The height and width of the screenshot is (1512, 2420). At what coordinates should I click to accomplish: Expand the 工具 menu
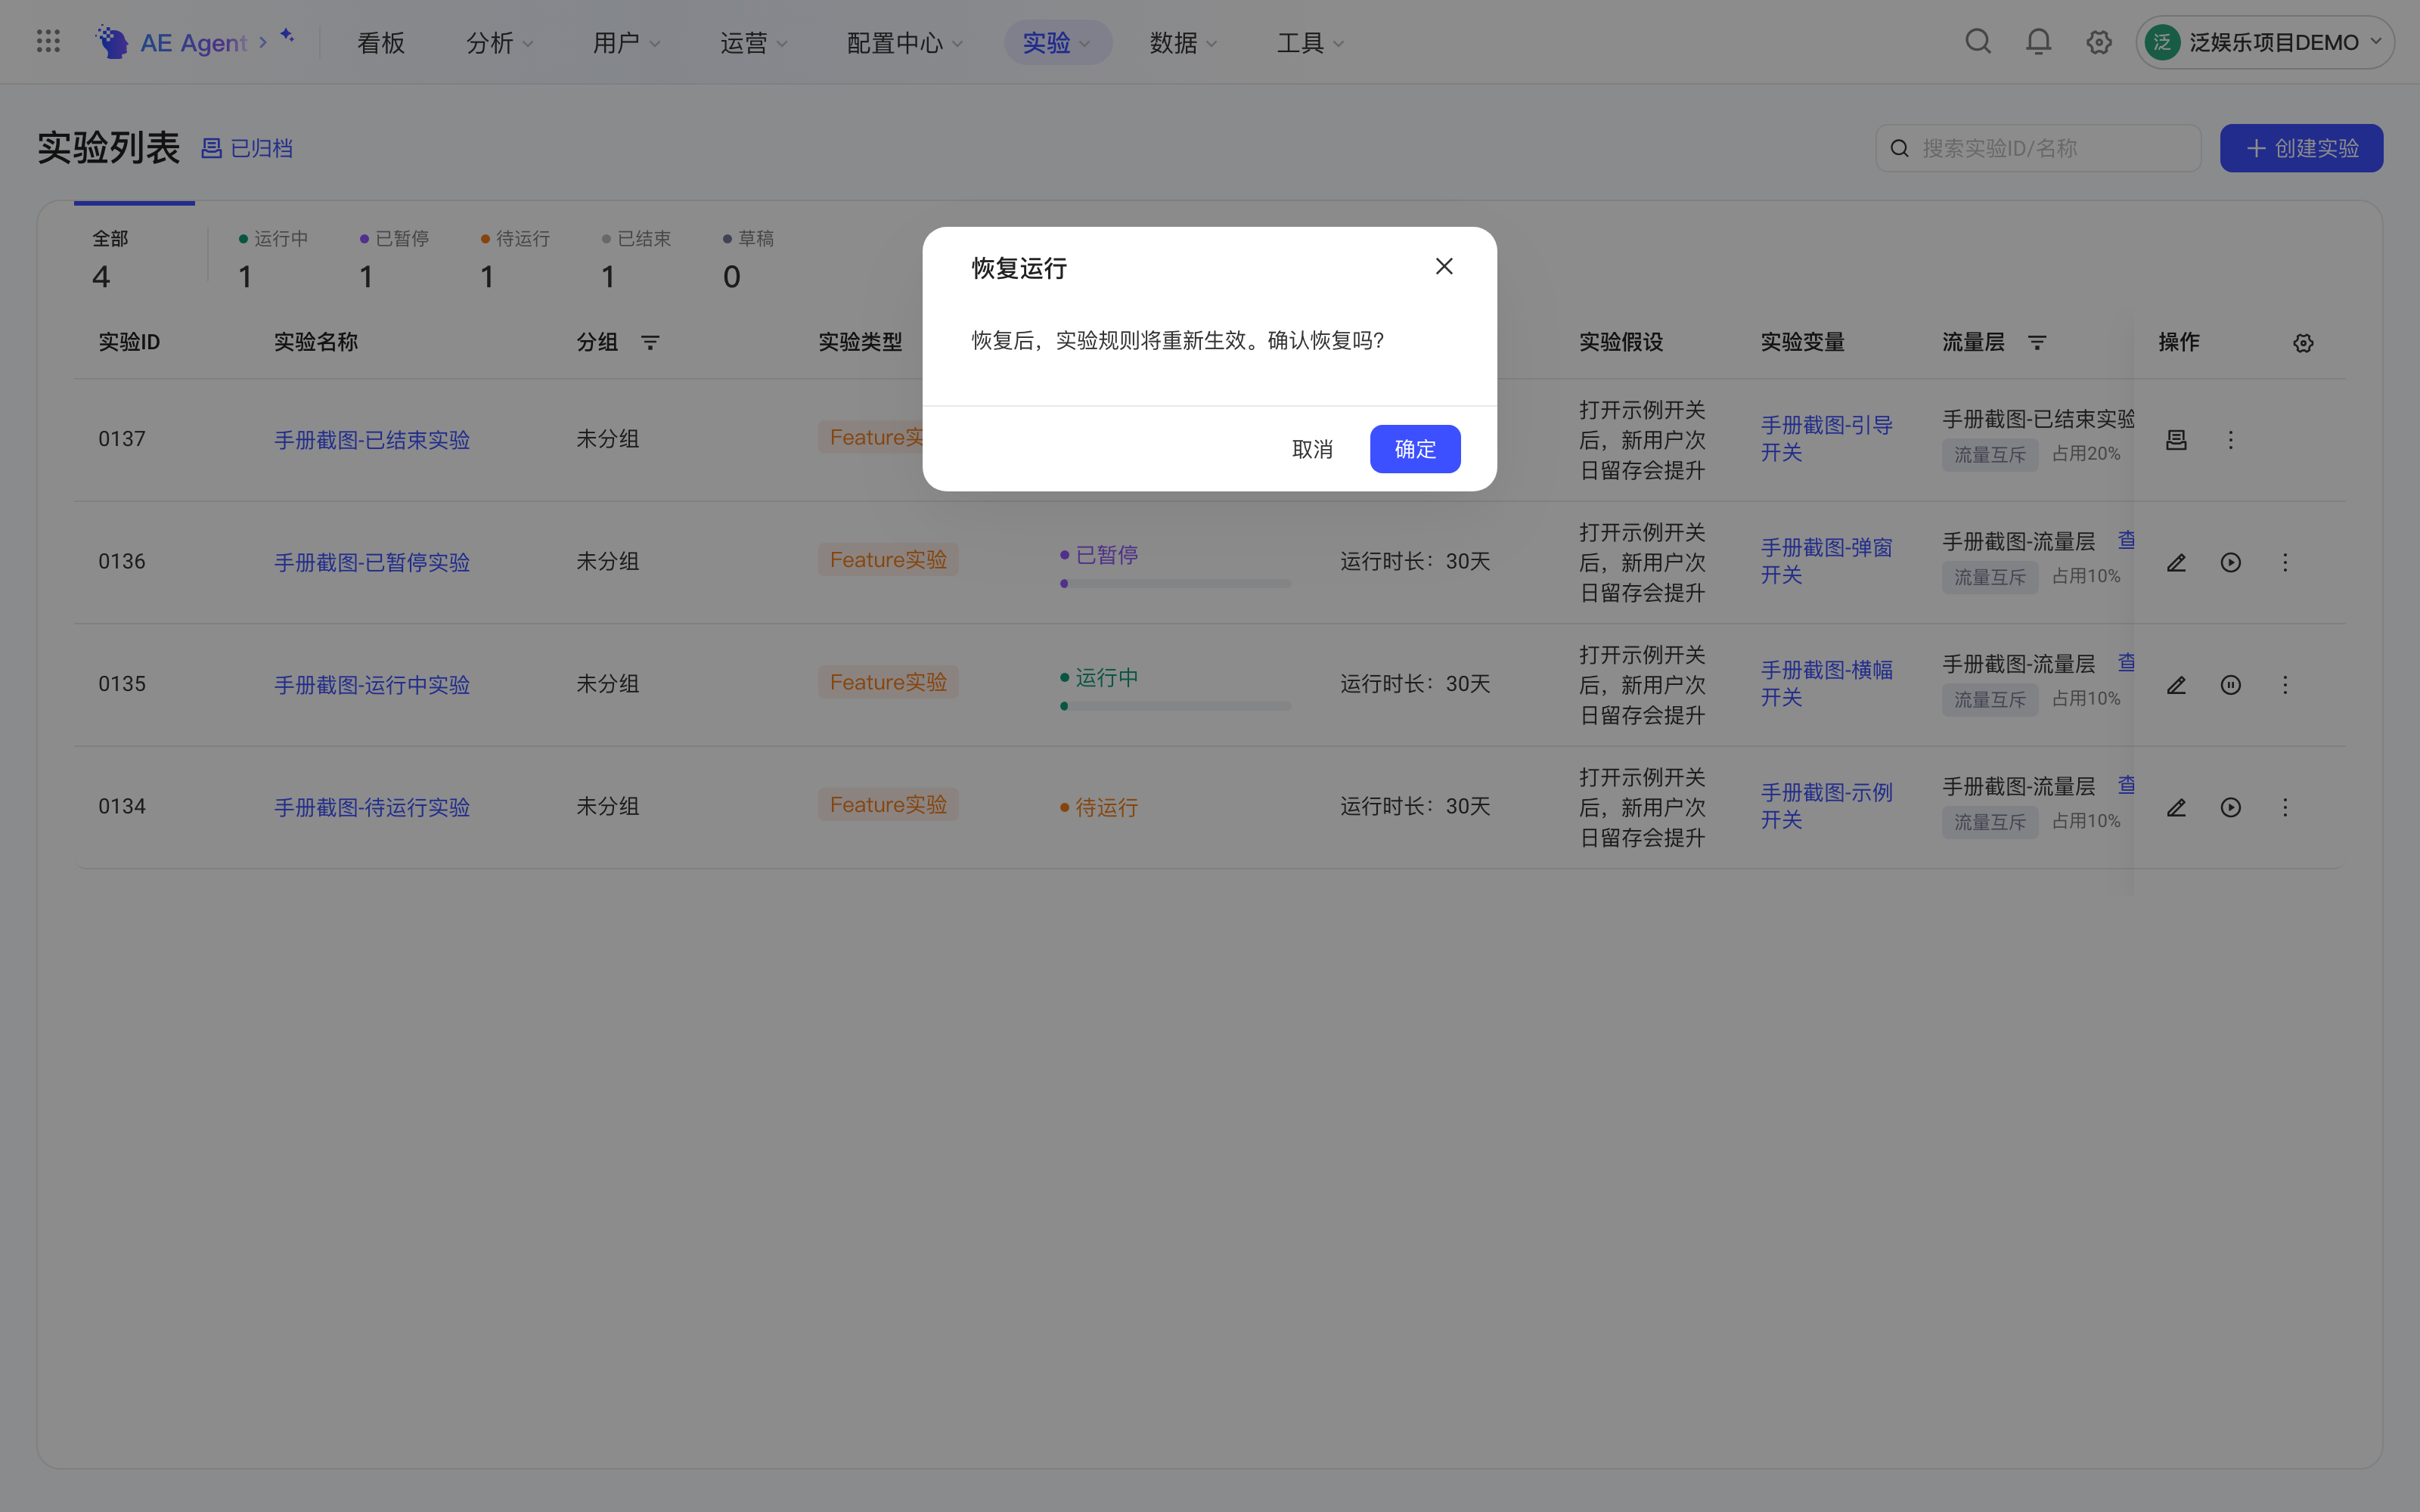coord(1310,43)
